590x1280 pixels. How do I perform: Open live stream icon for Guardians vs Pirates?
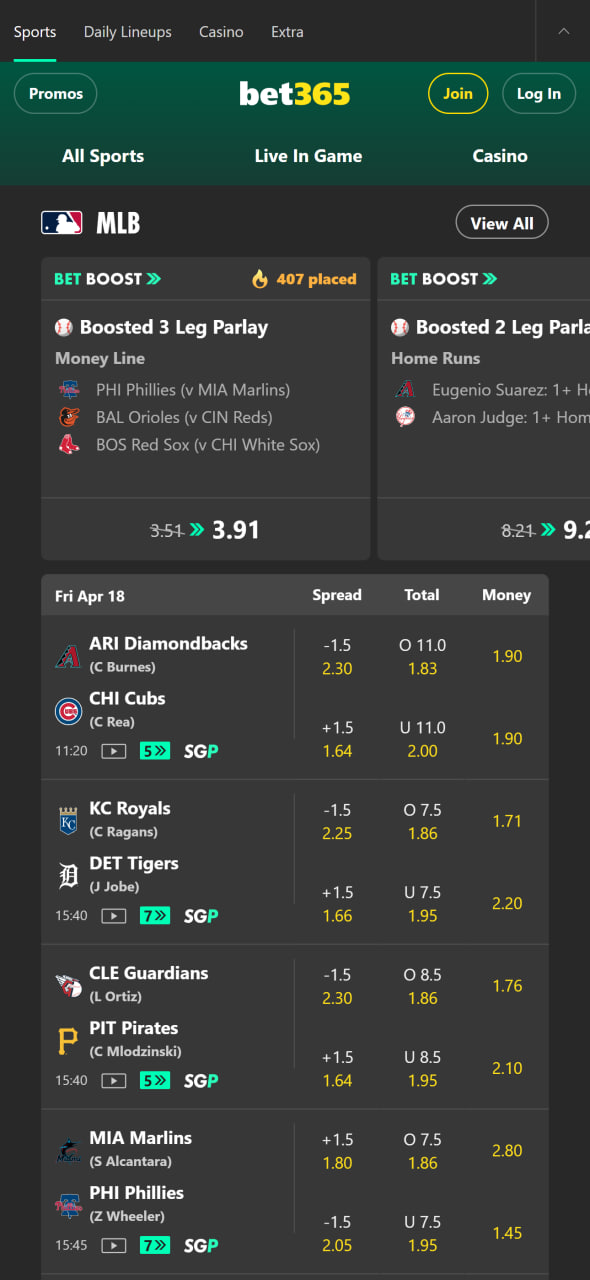114,1081
